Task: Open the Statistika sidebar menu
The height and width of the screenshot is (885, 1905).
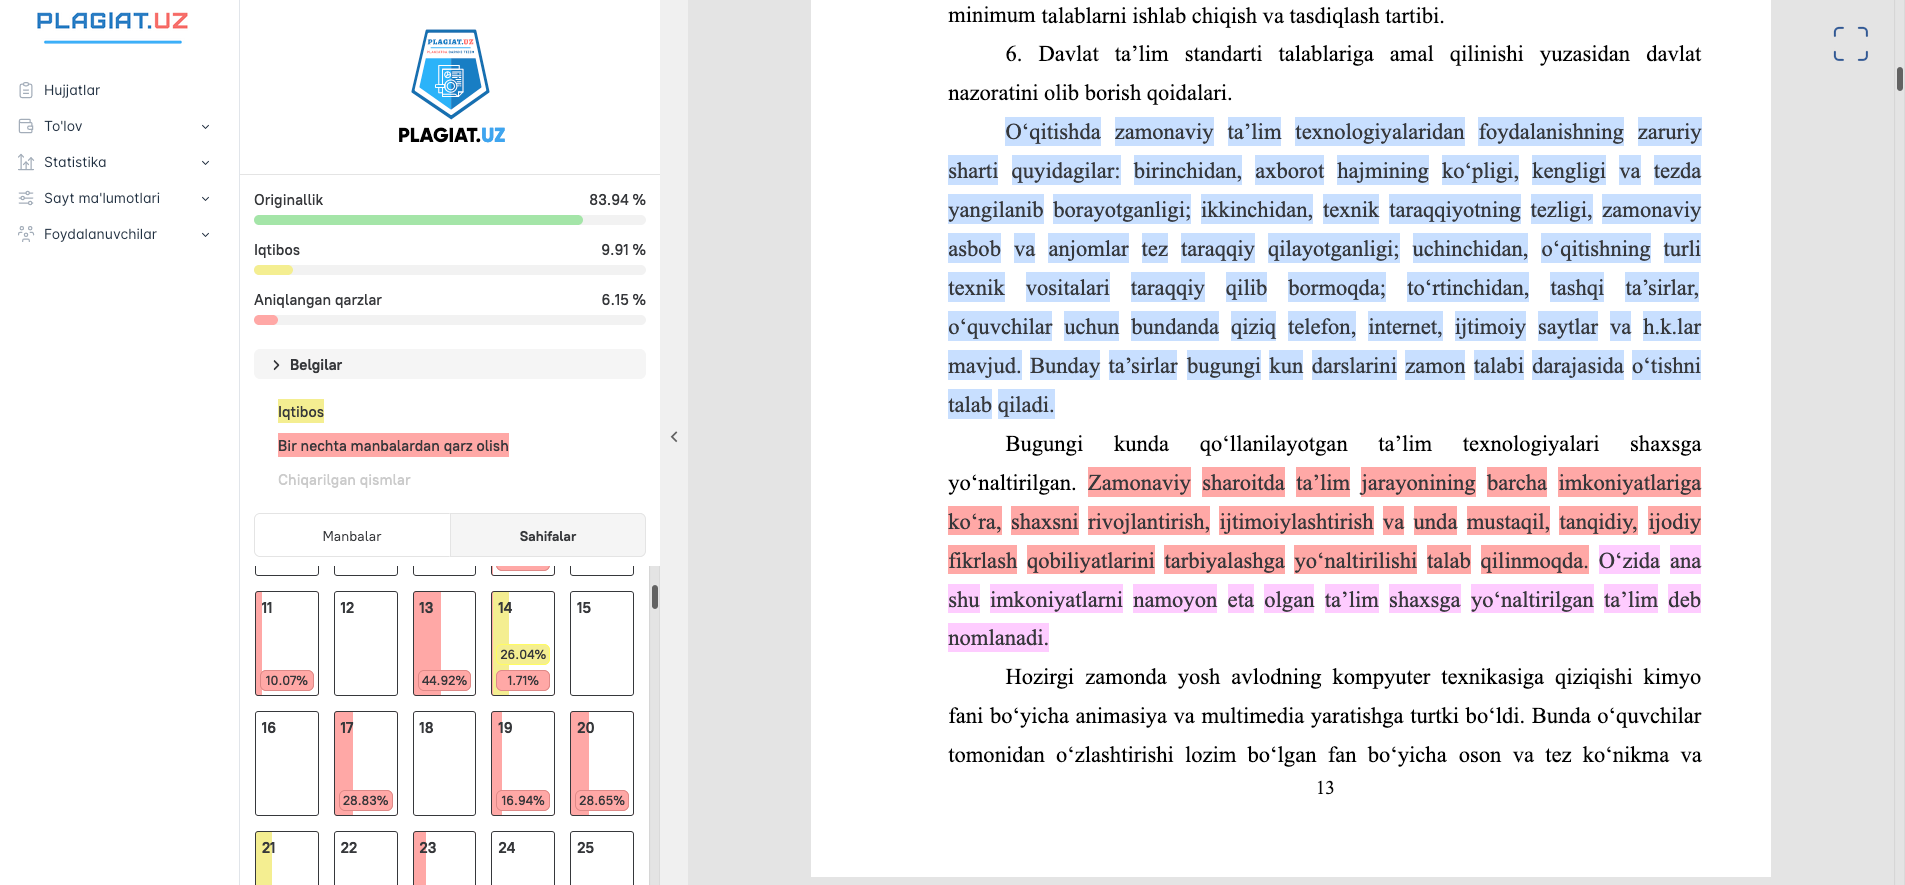Action: pyautogui.click(x=115, y=162)
